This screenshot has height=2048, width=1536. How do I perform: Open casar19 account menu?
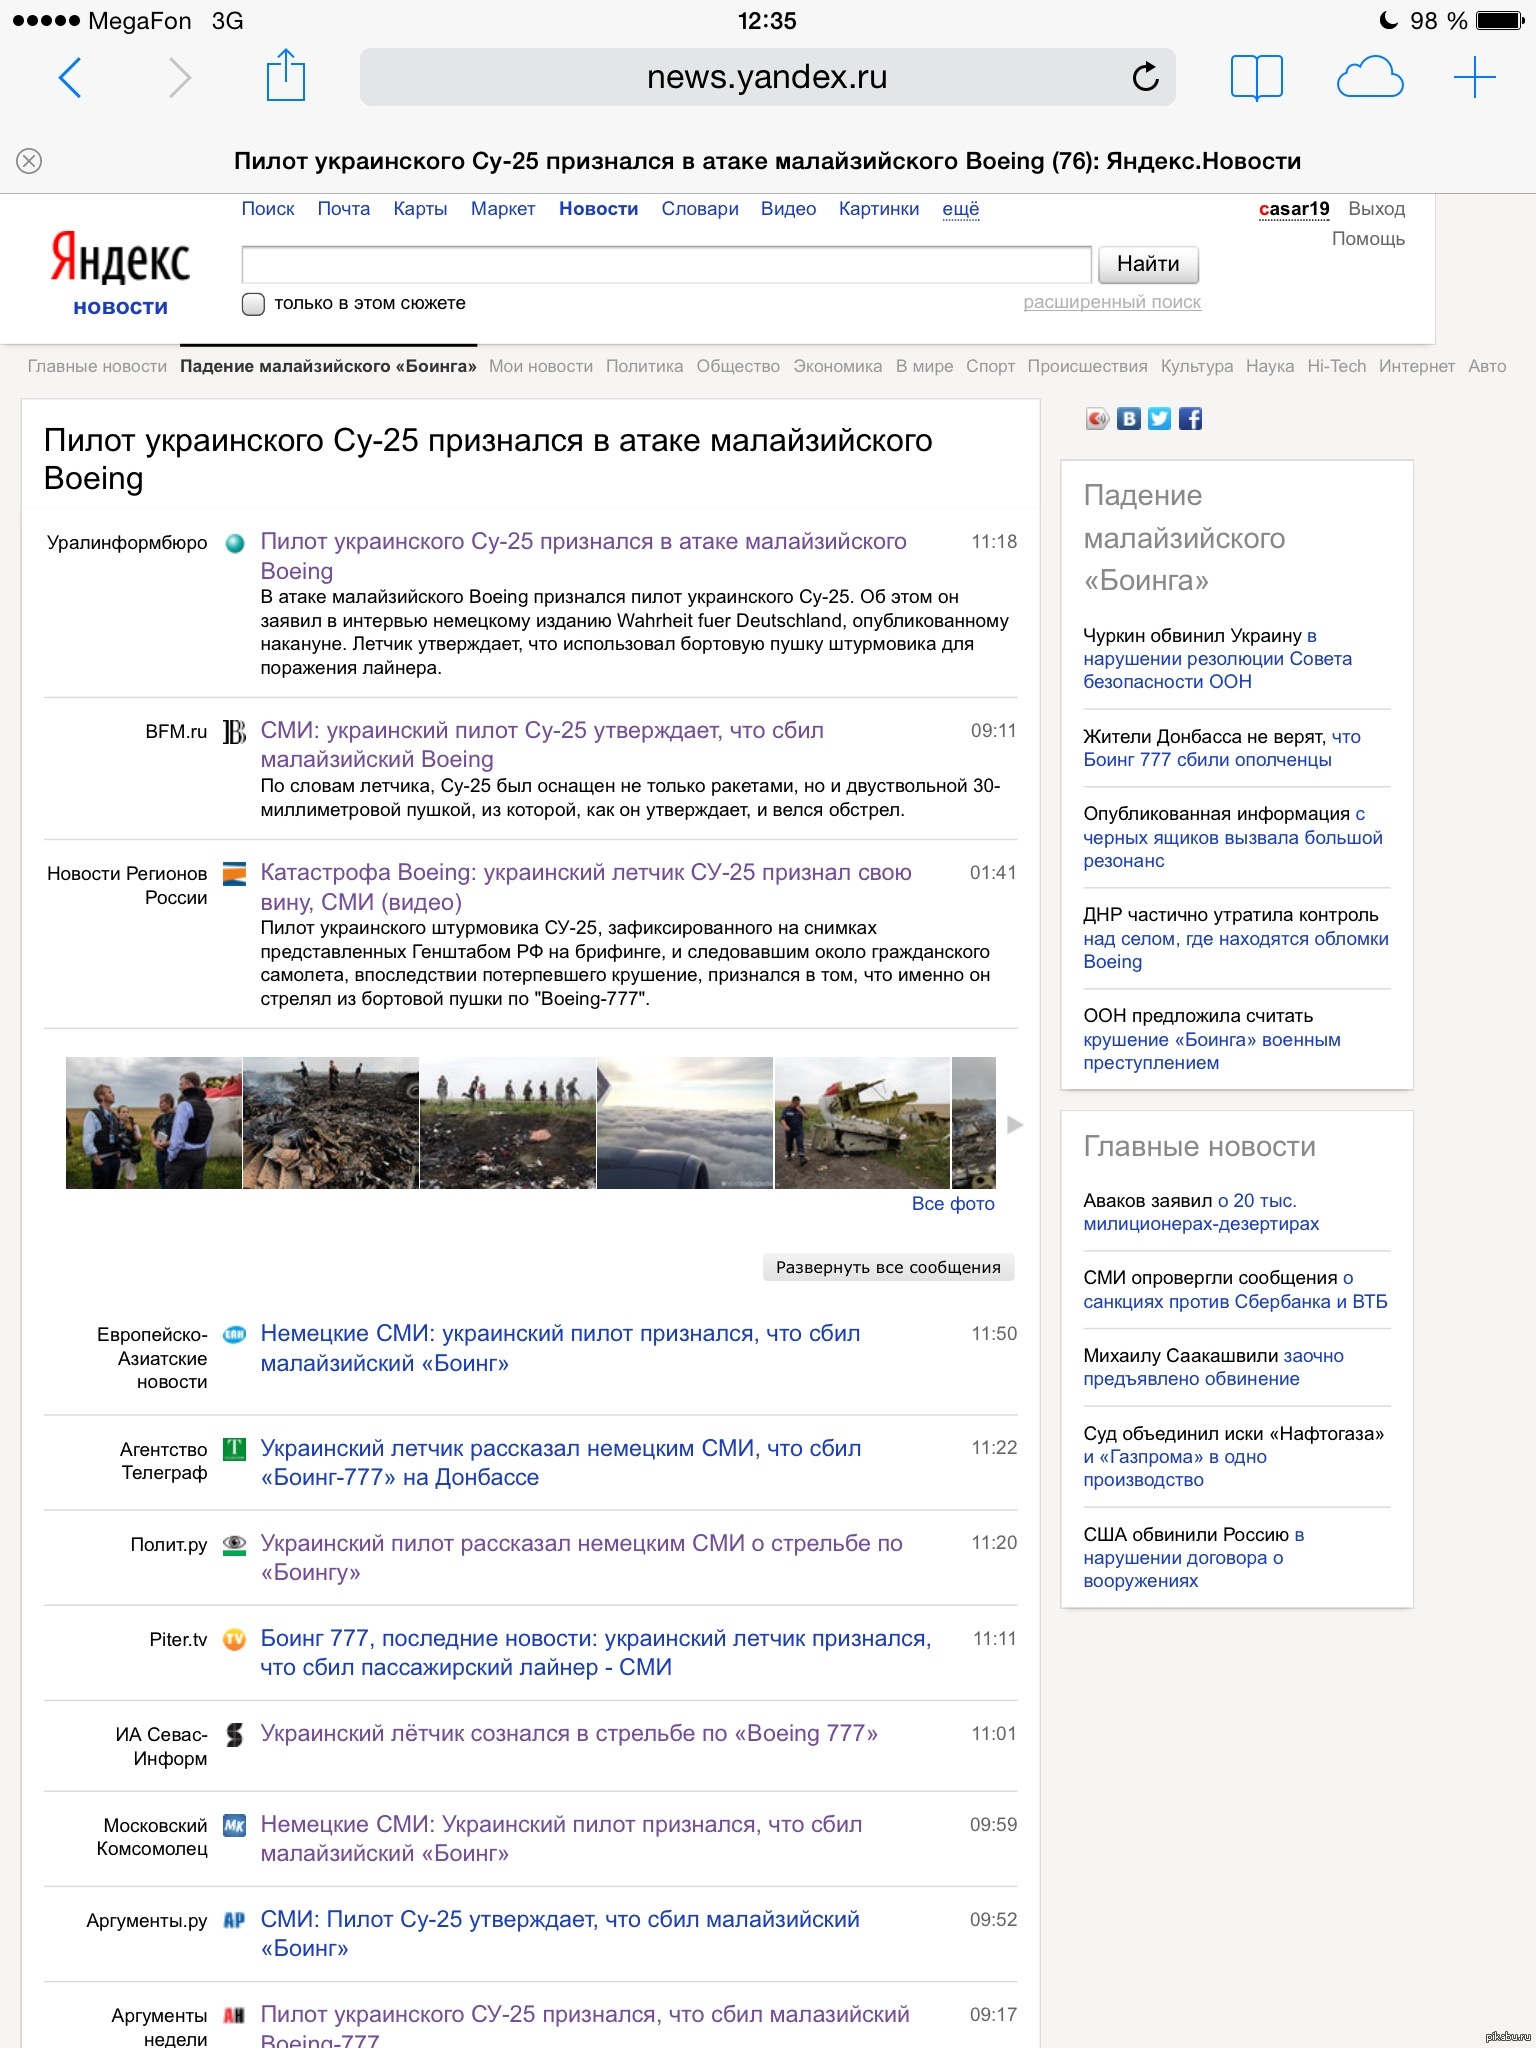click(x=1294, y=209)
